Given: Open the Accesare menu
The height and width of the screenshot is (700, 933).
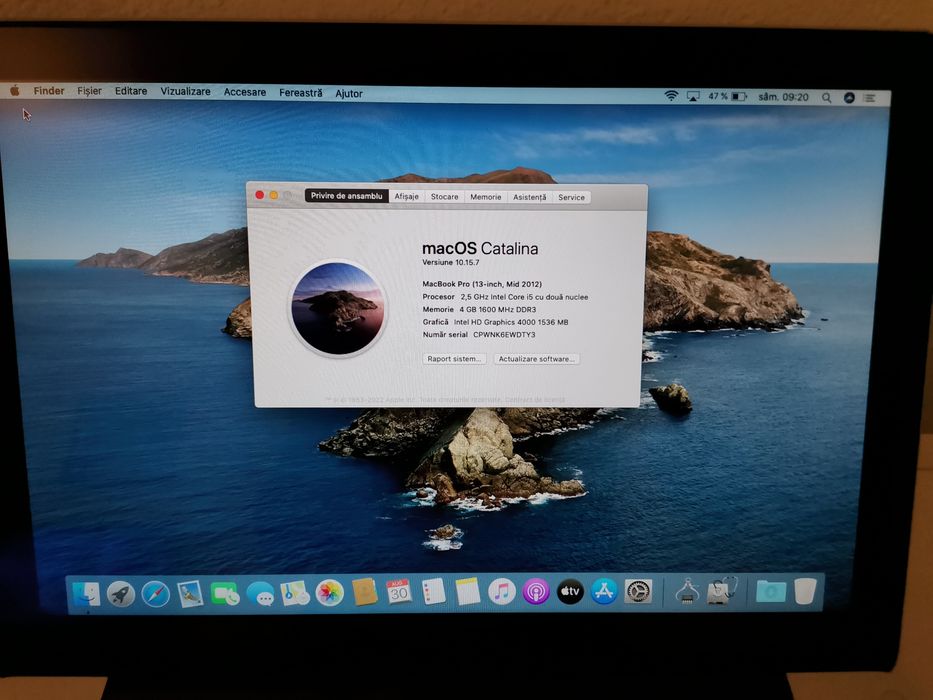Looking at the screenshot, I should 245,92.
